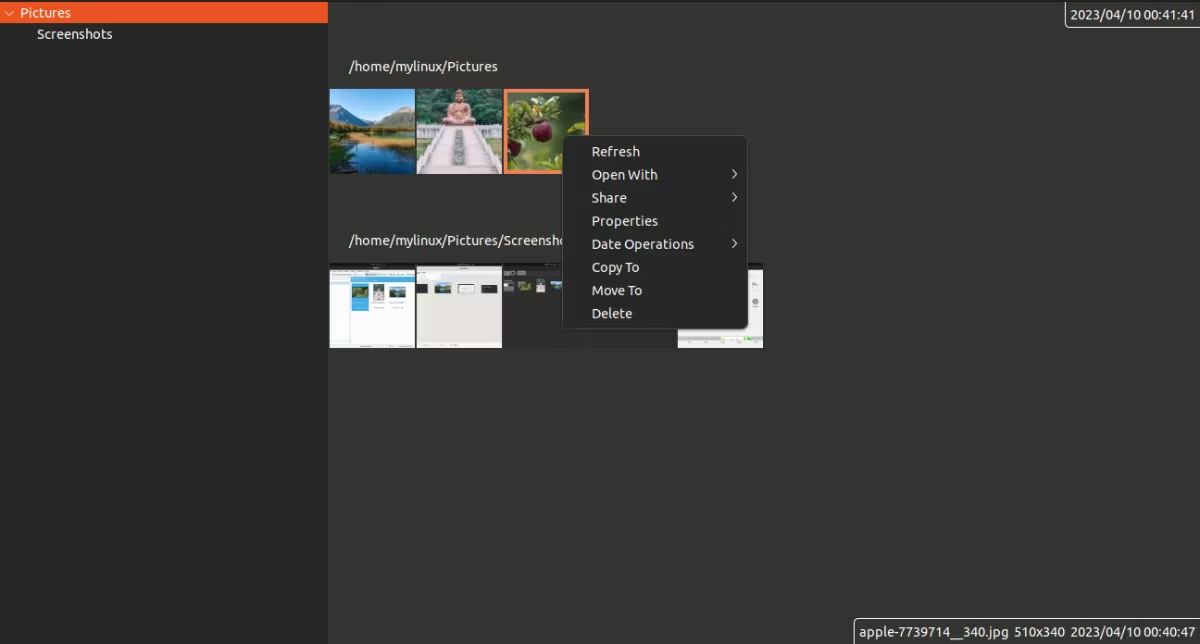Open the Screenshots folder in tree

pos(74,34)
